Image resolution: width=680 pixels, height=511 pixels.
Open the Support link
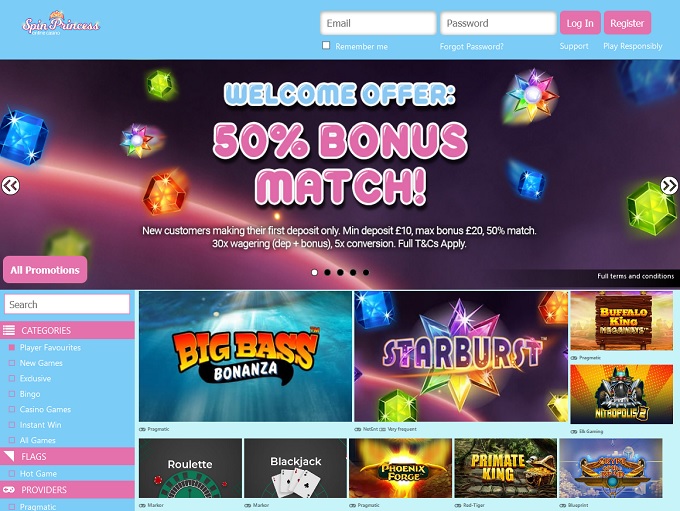click(574, 46)
